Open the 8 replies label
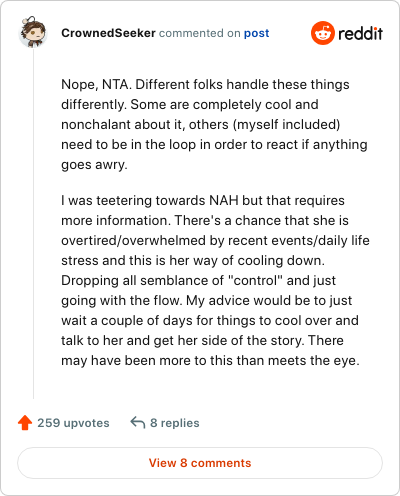This screenshot has width=400, height=496. pos(174,423)
